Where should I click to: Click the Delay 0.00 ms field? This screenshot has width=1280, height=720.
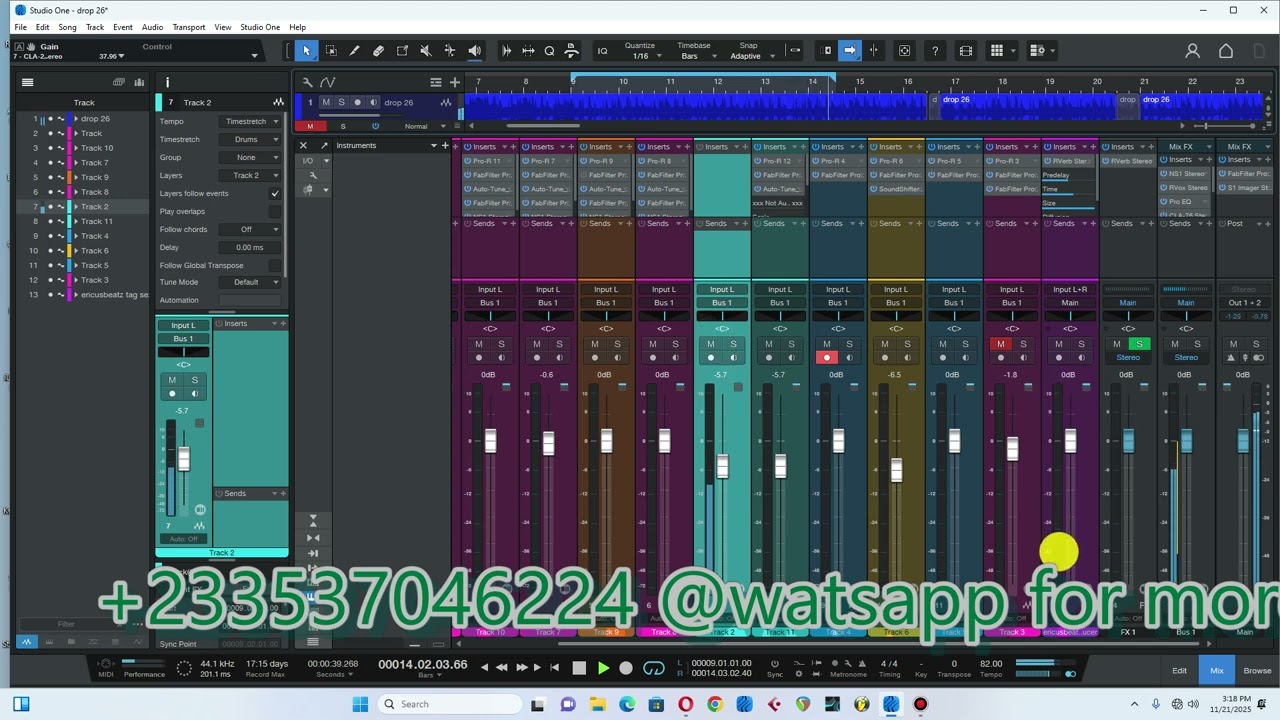249,247
